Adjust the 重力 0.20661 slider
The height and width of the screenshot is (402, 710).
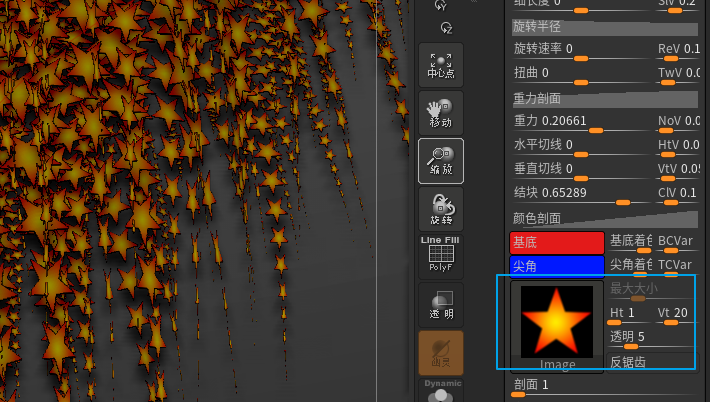click(582, 123)
